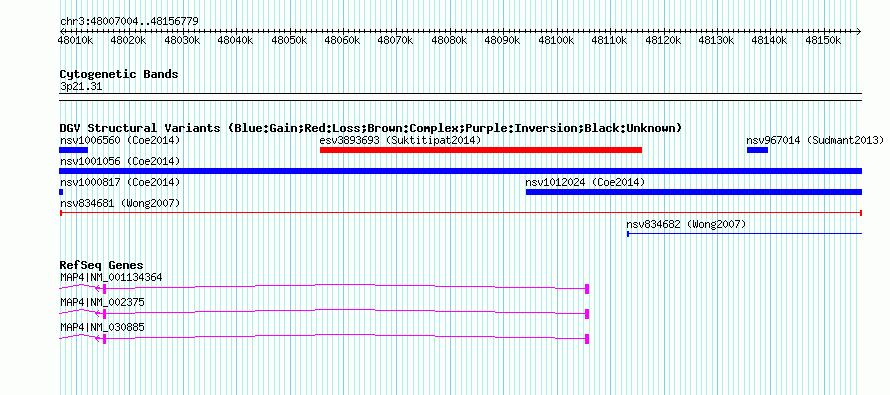Click the small nsv1000817 blue variant marker

[61, 192]
